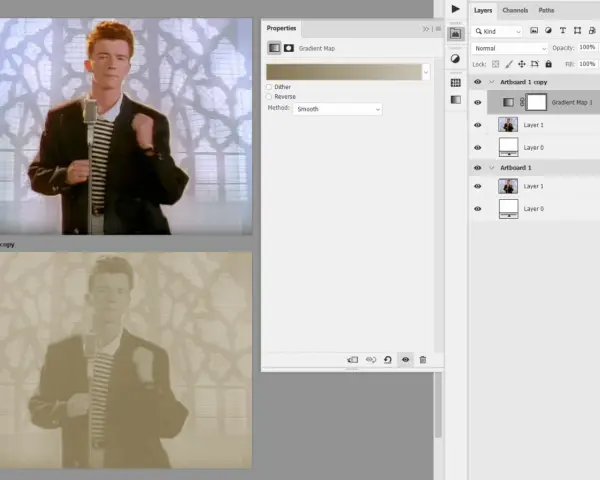Open the Gradients panel icon

pyautogui.click(x=455, y=100)
